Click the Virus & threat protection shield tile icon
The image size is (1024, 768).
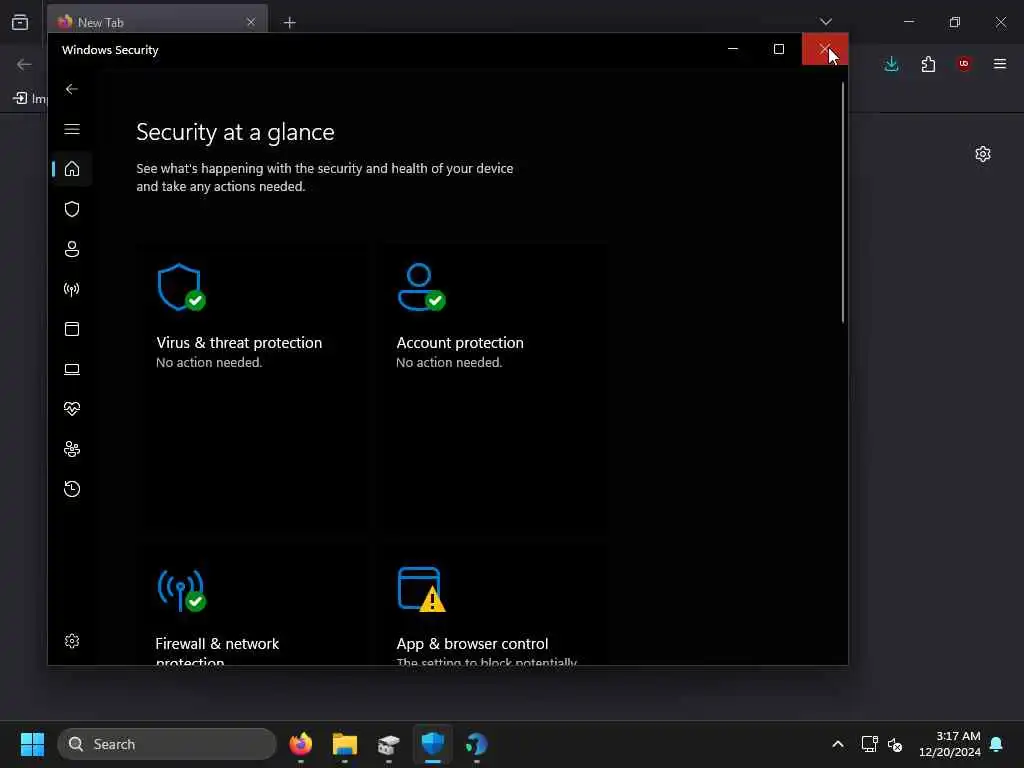pyautogui.click(x=181, y=287)
